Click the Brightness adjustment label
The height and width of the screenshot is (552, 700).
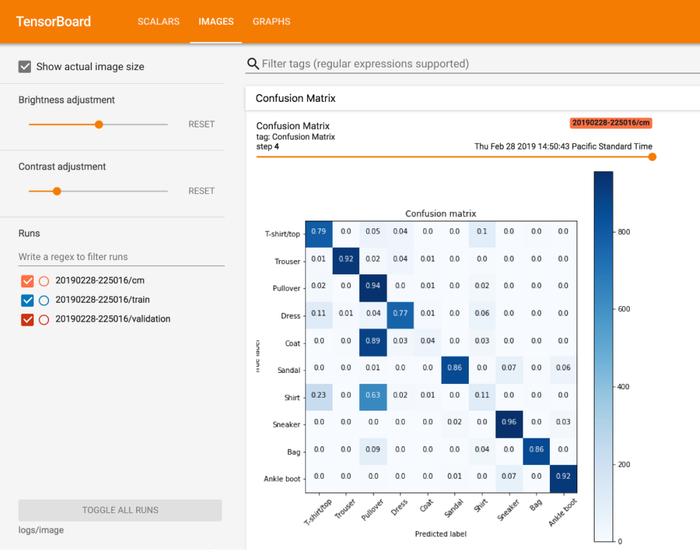(x=67, y=100)
